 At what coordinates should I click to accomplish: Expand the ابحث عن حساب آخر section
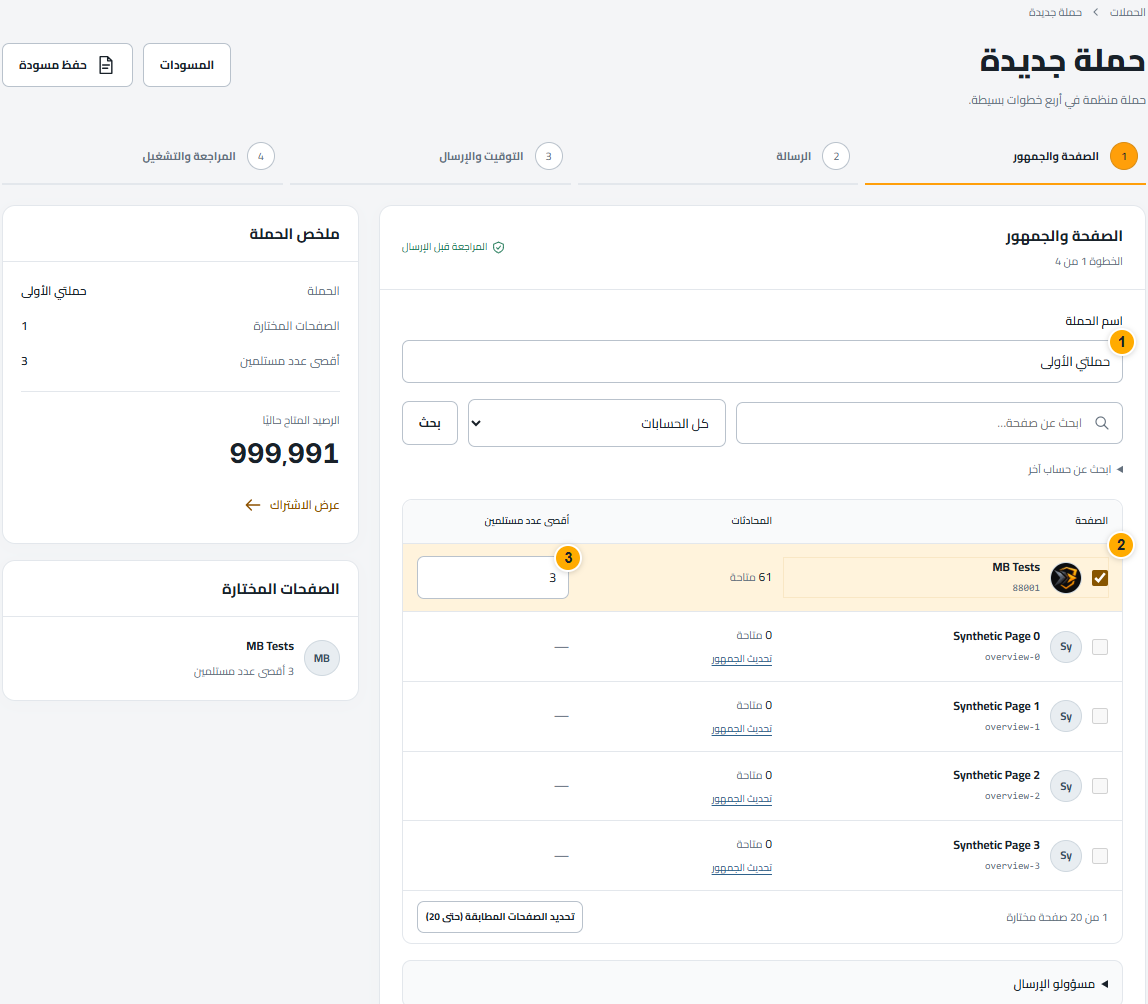(1075, 469)
